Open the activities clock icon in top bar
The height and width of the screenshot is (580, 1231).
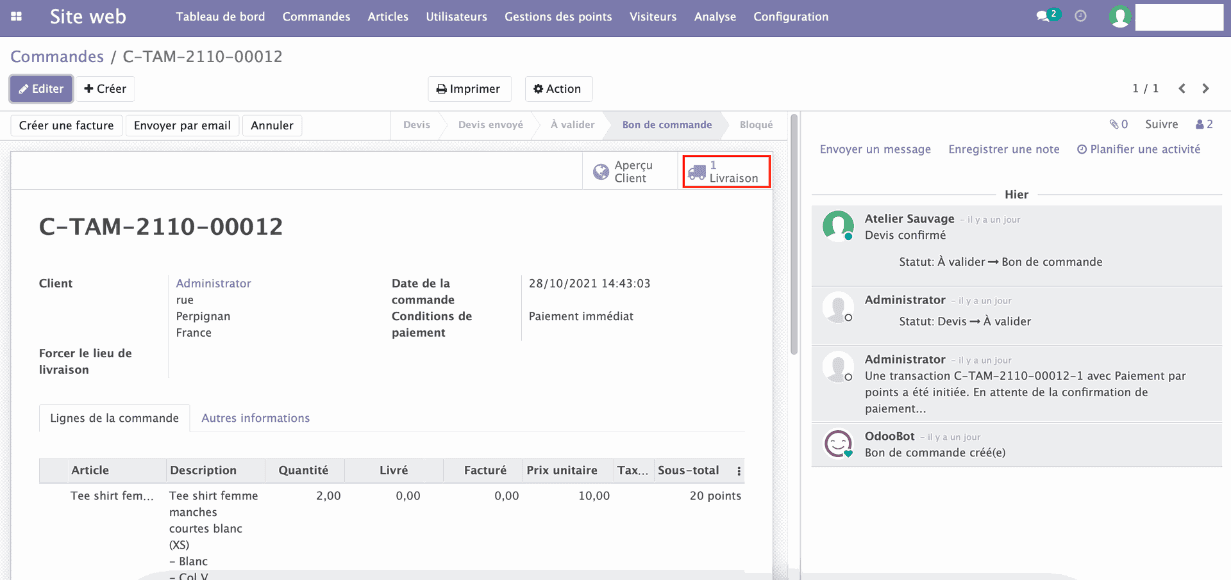point(1081,16)
